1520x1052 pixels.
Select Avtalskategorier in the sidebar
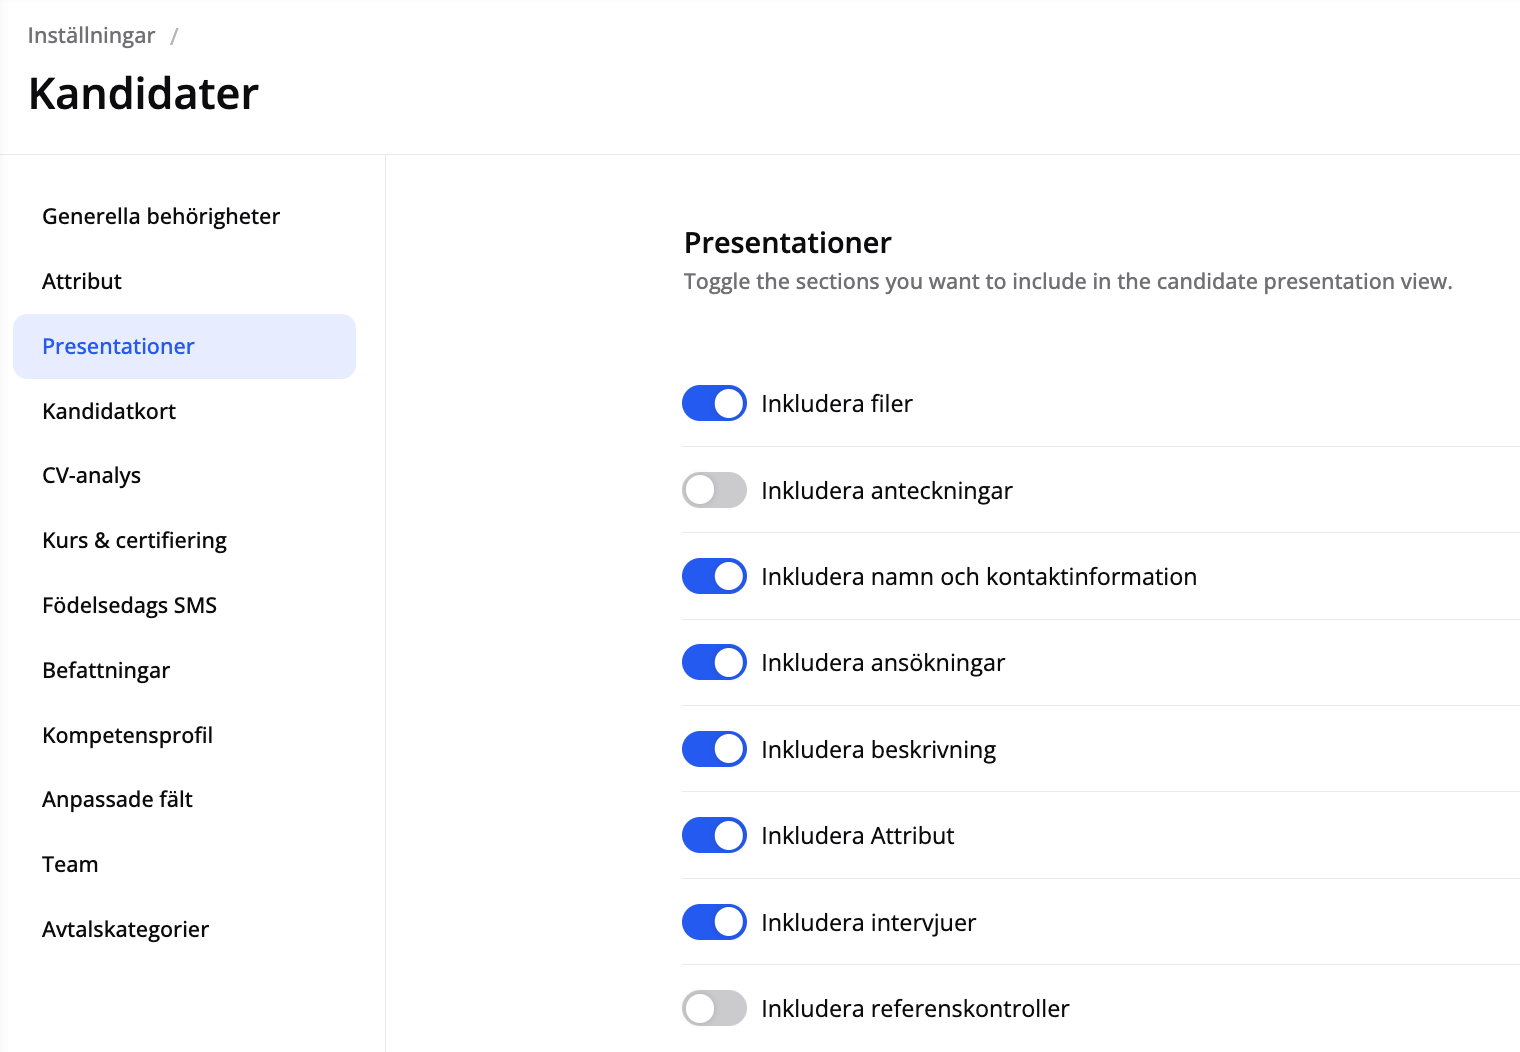[125, 929]
